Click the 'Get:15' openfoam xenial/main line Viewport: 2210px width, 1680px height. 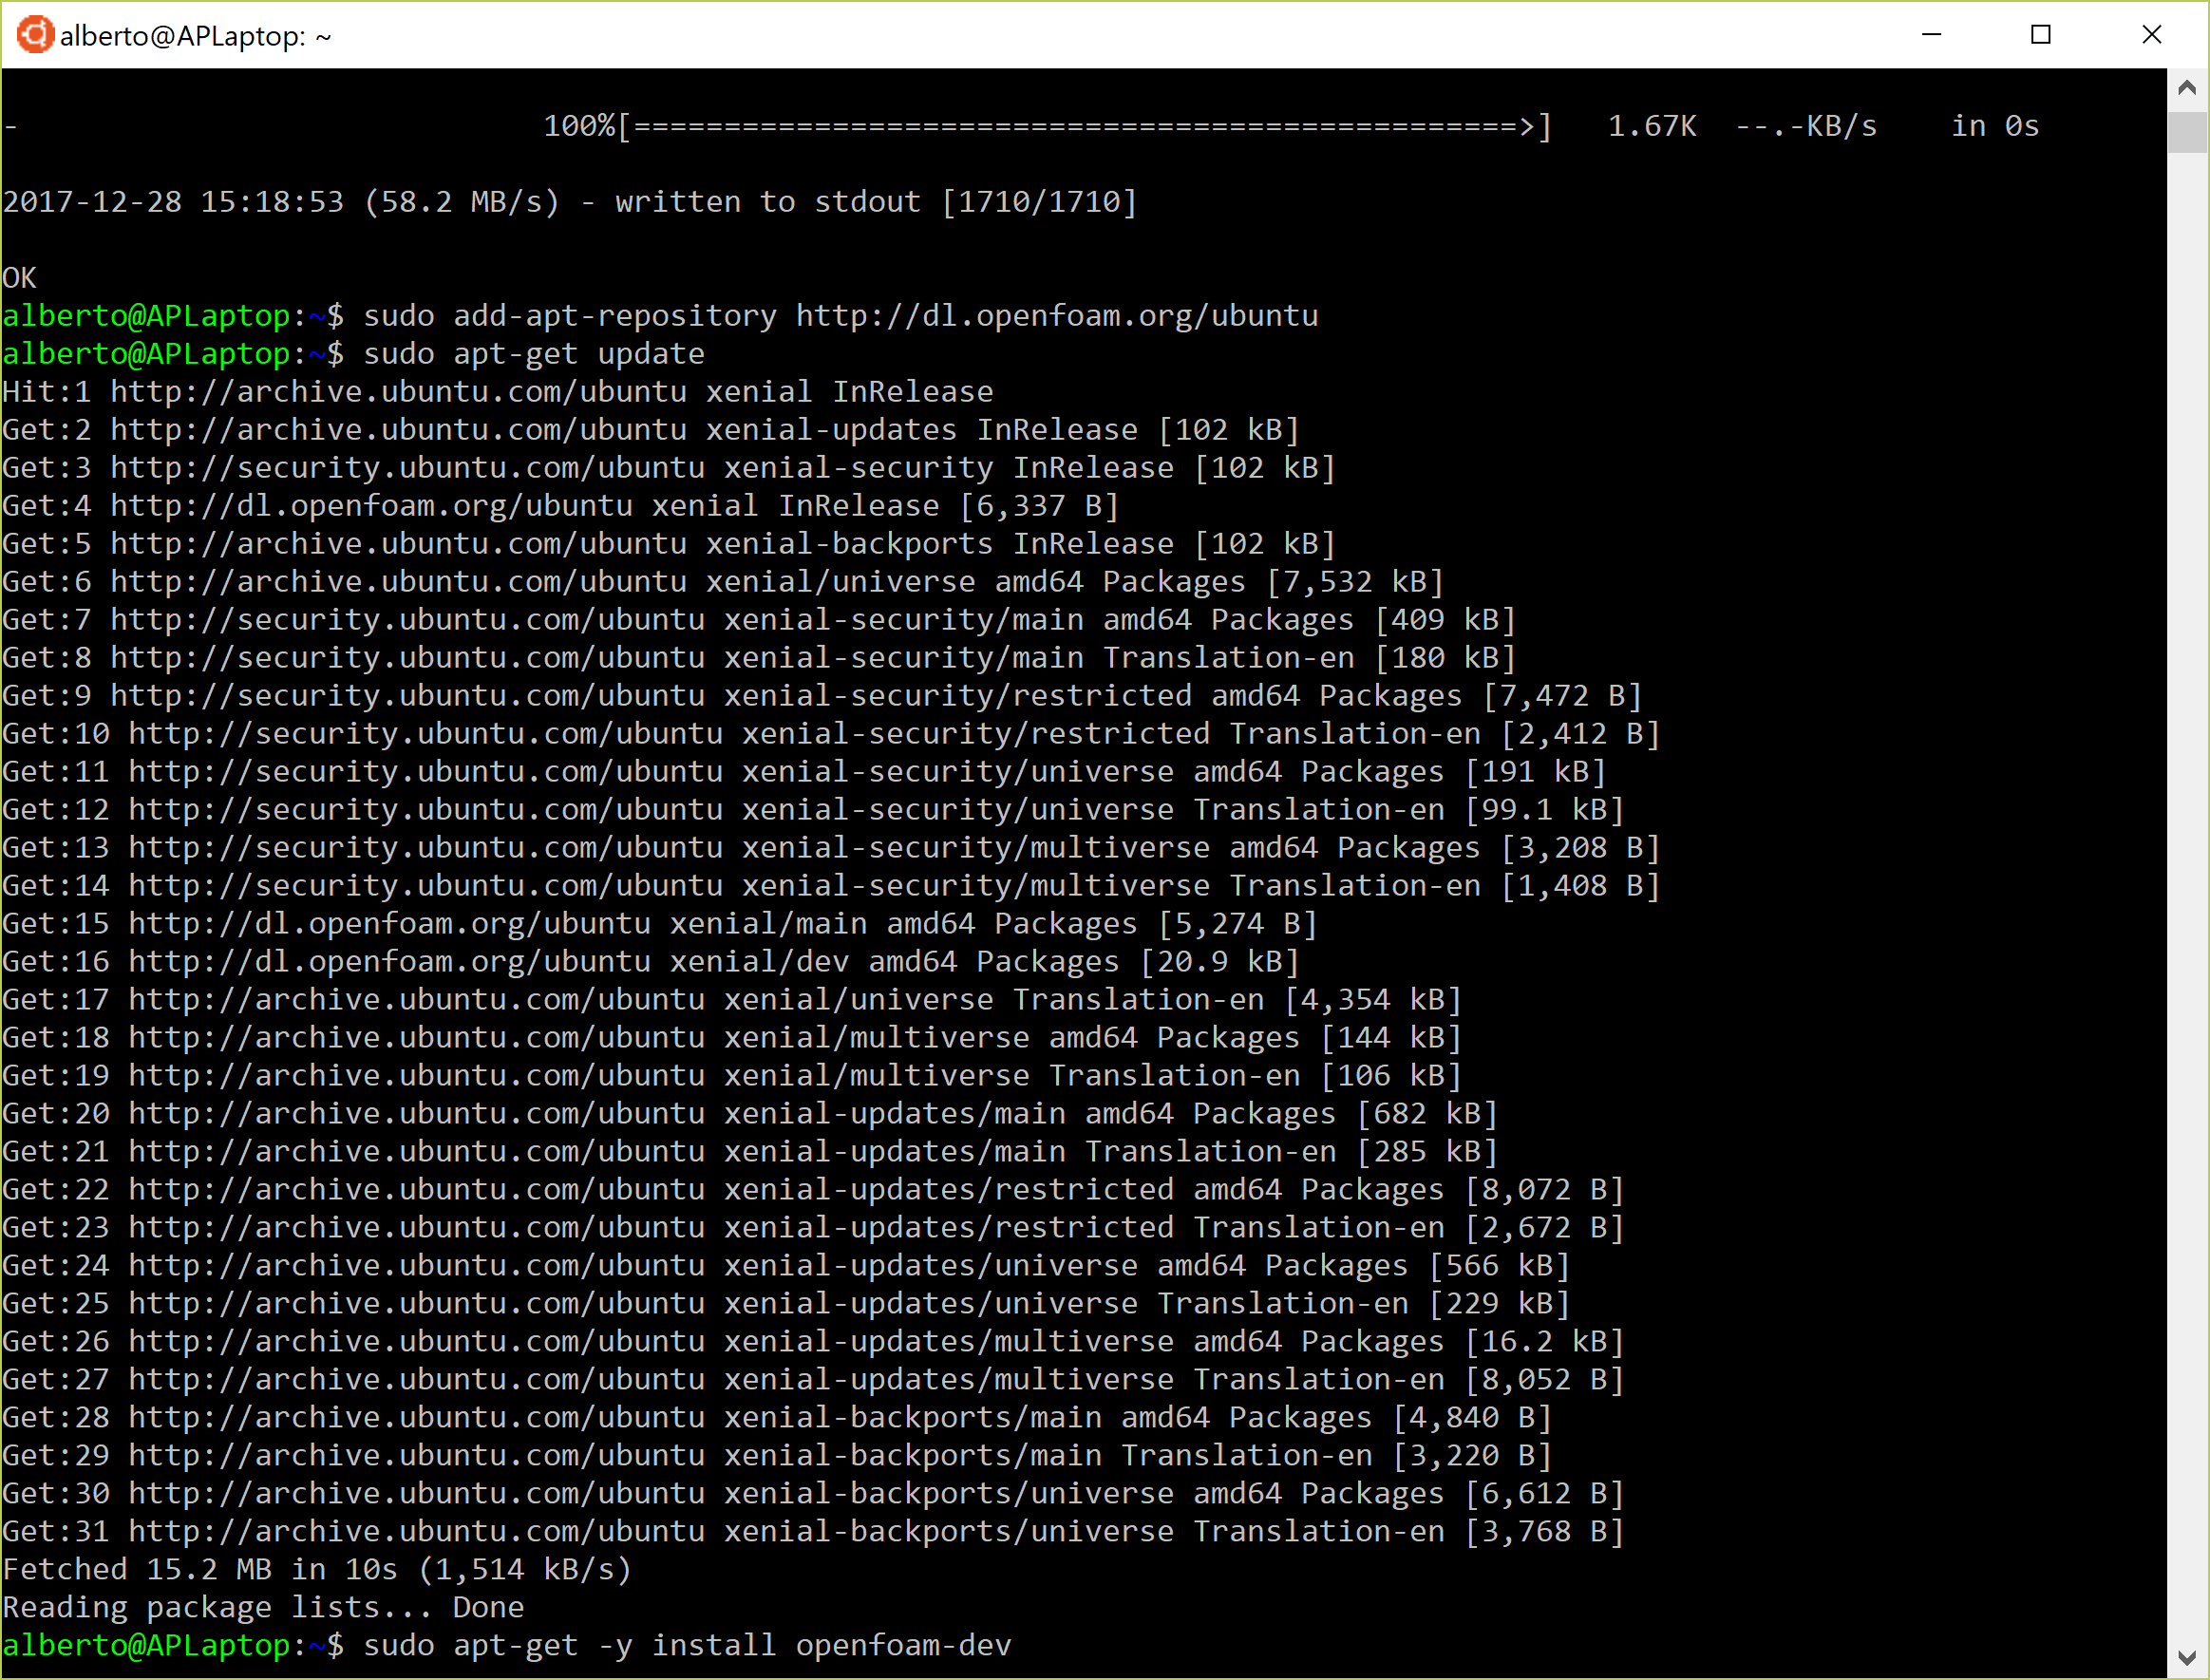660,924
